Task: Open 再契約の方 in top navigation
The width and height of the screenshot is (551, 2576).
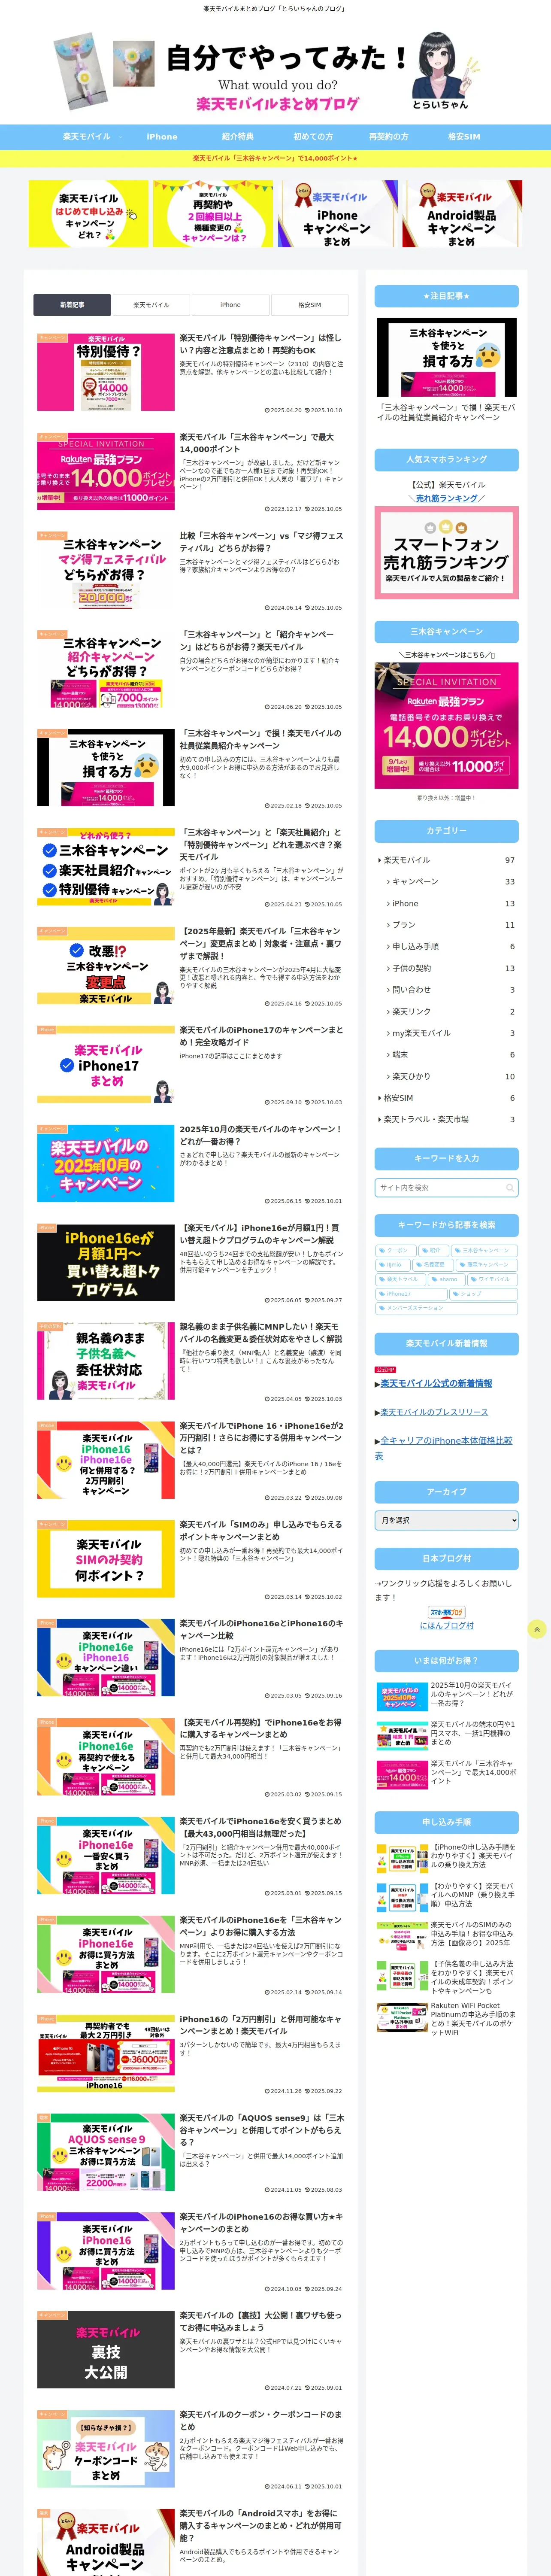Action: click(x=388, y=136)
